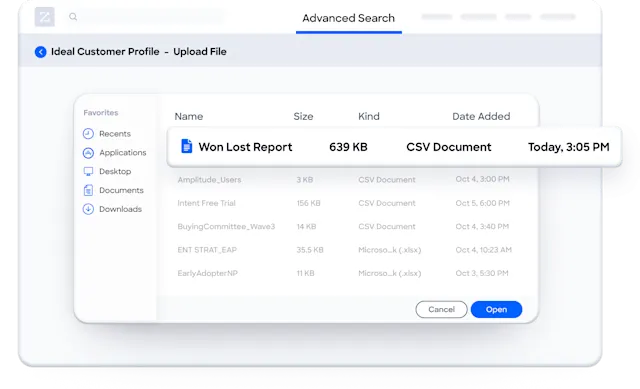Viewport: 640px width, 389px height.
Task: Select the Won Lost Report file name
Action: [x=245, y=147]
